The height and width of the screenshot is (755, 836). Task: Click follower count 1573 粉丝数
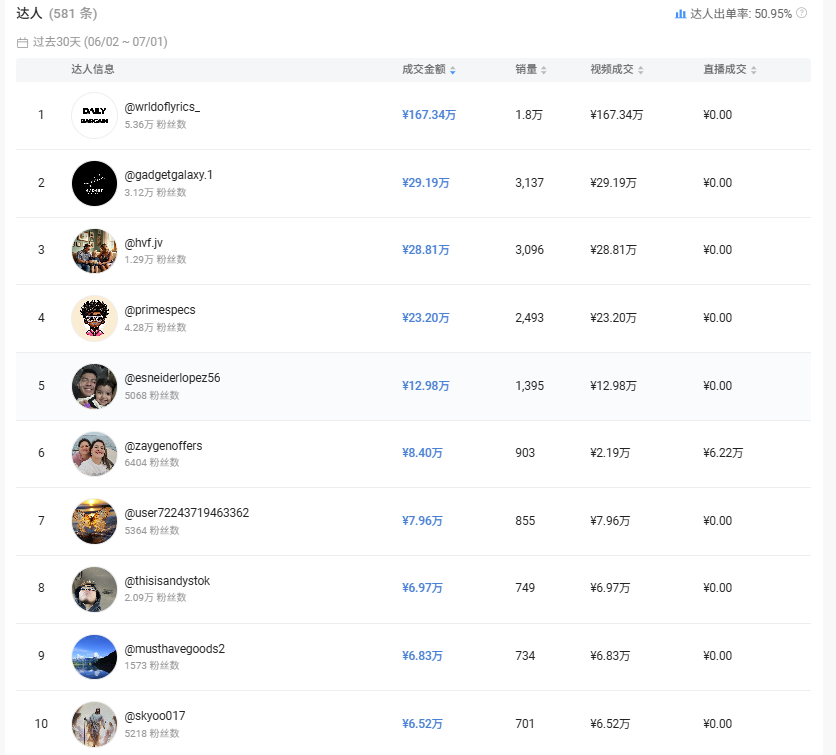(152, 665)
